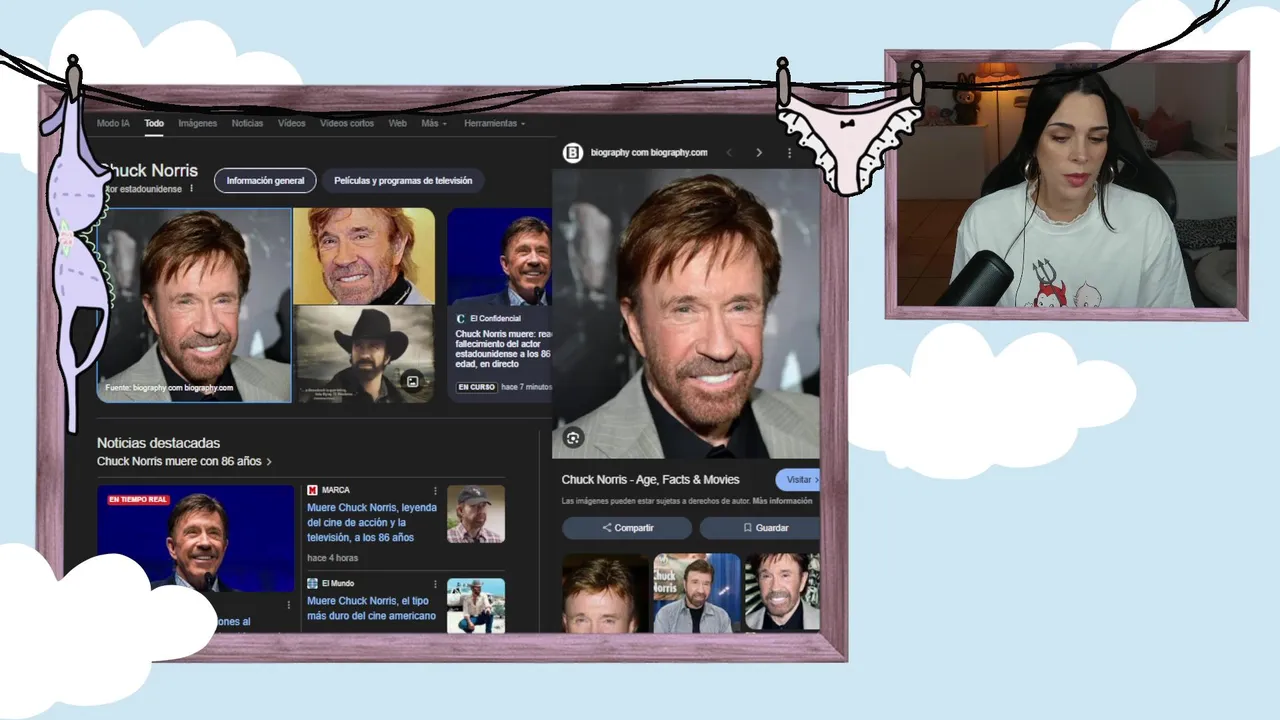Screen dimensions: 1280x720
Task: Open three-dot menu under live news image
Action: (x=289, y=605)
